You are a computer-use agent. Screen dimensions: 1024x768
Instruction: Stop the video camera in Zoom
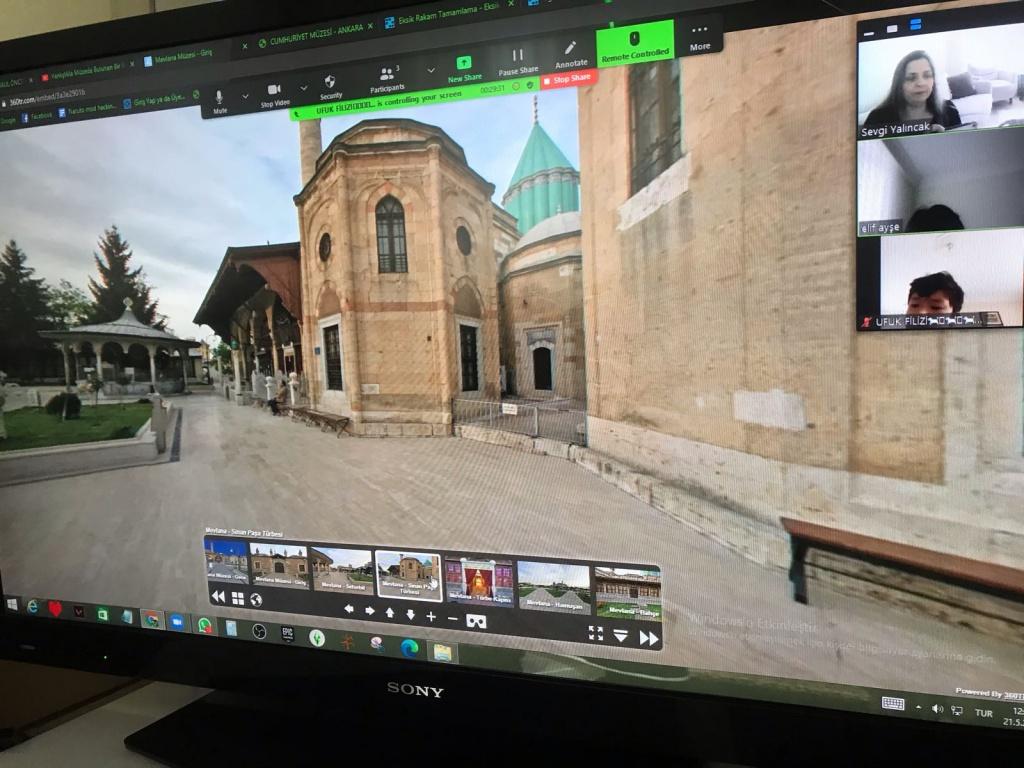[x=275, y=94]
